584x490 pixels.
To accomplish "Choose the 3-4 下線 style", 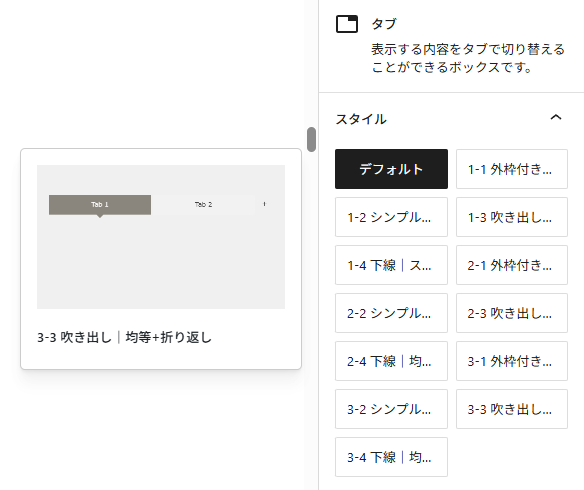I will (391, 457).
